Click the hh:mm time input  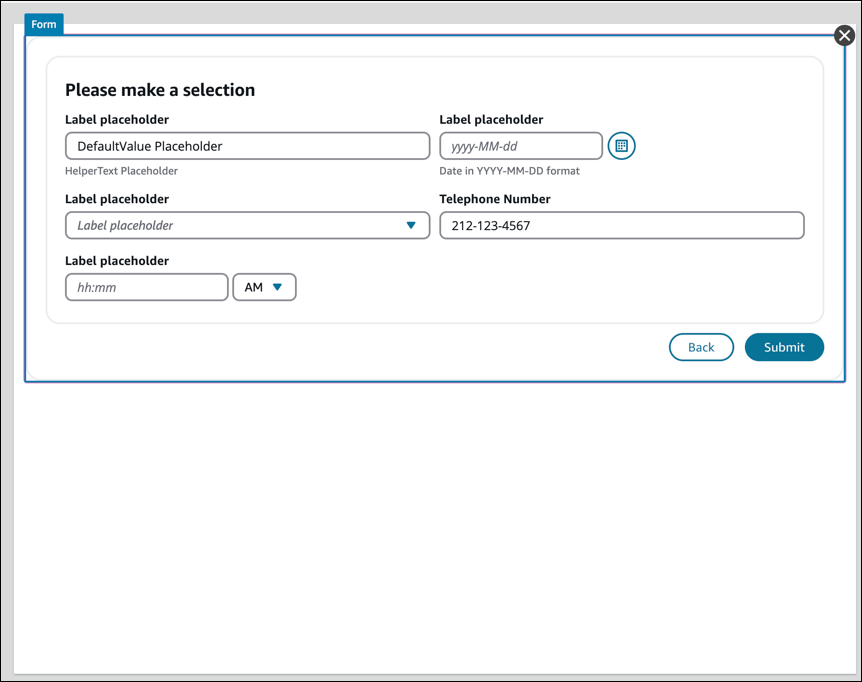coord(146,287)
